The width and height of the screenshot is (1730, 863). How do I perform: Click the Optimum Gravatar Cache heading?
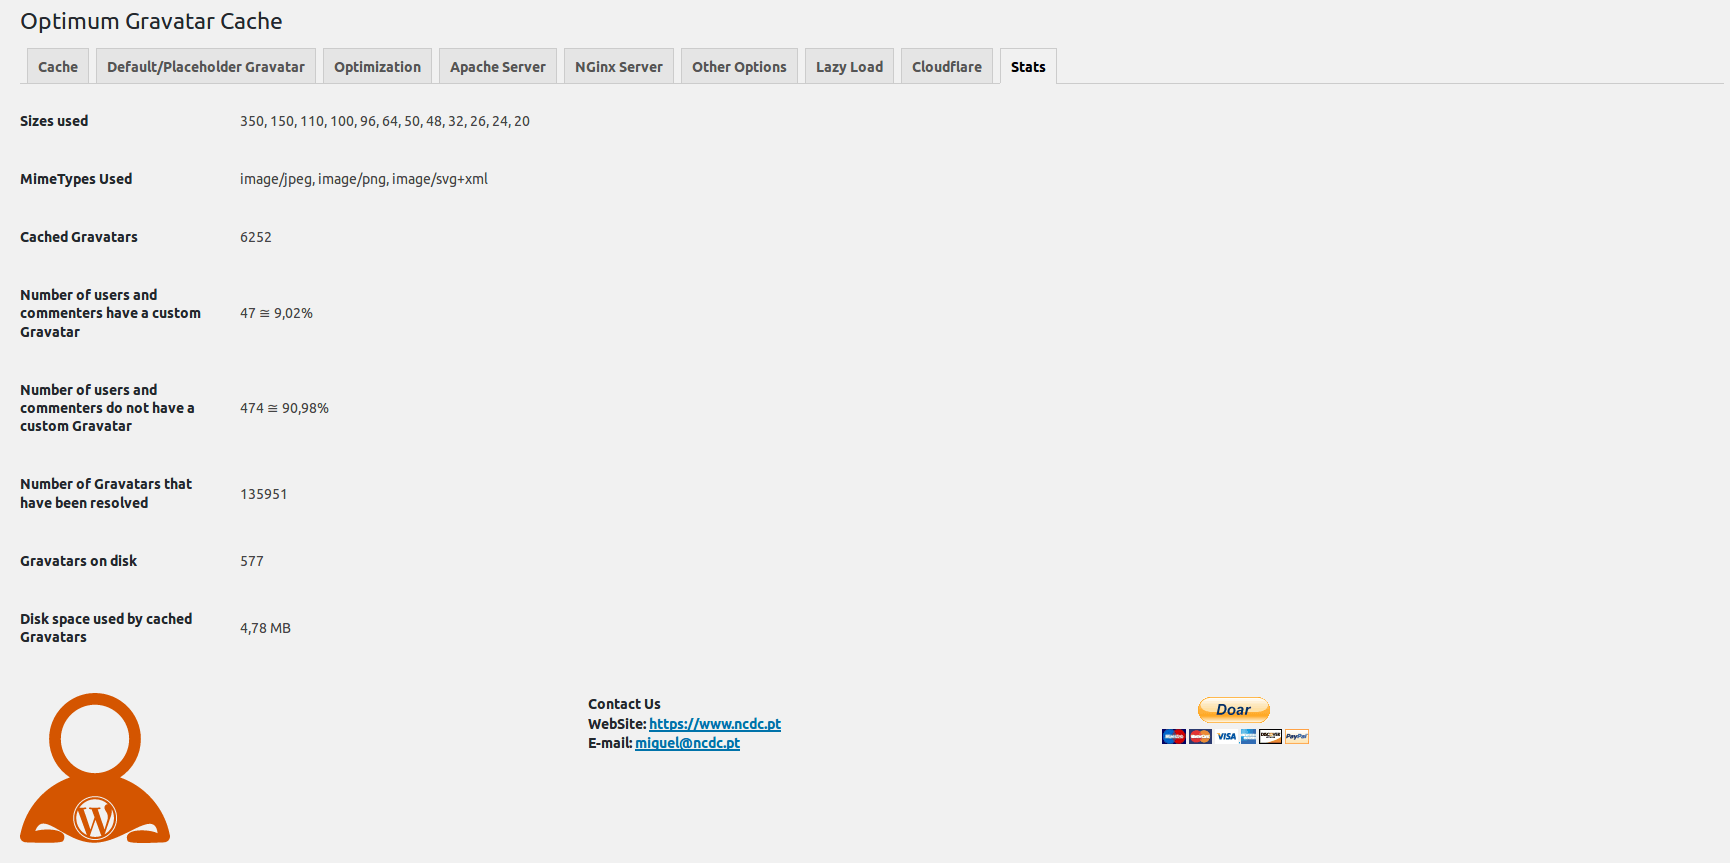click(151, 21)
